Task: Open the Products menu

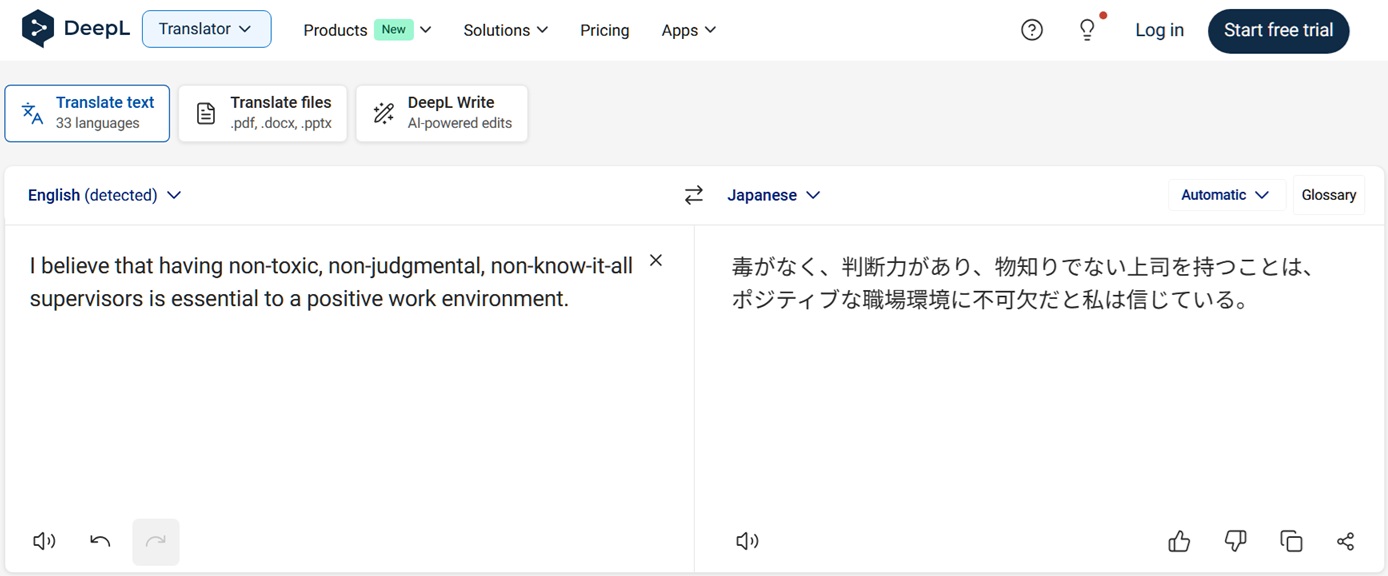Action: [x=367, y=30]
